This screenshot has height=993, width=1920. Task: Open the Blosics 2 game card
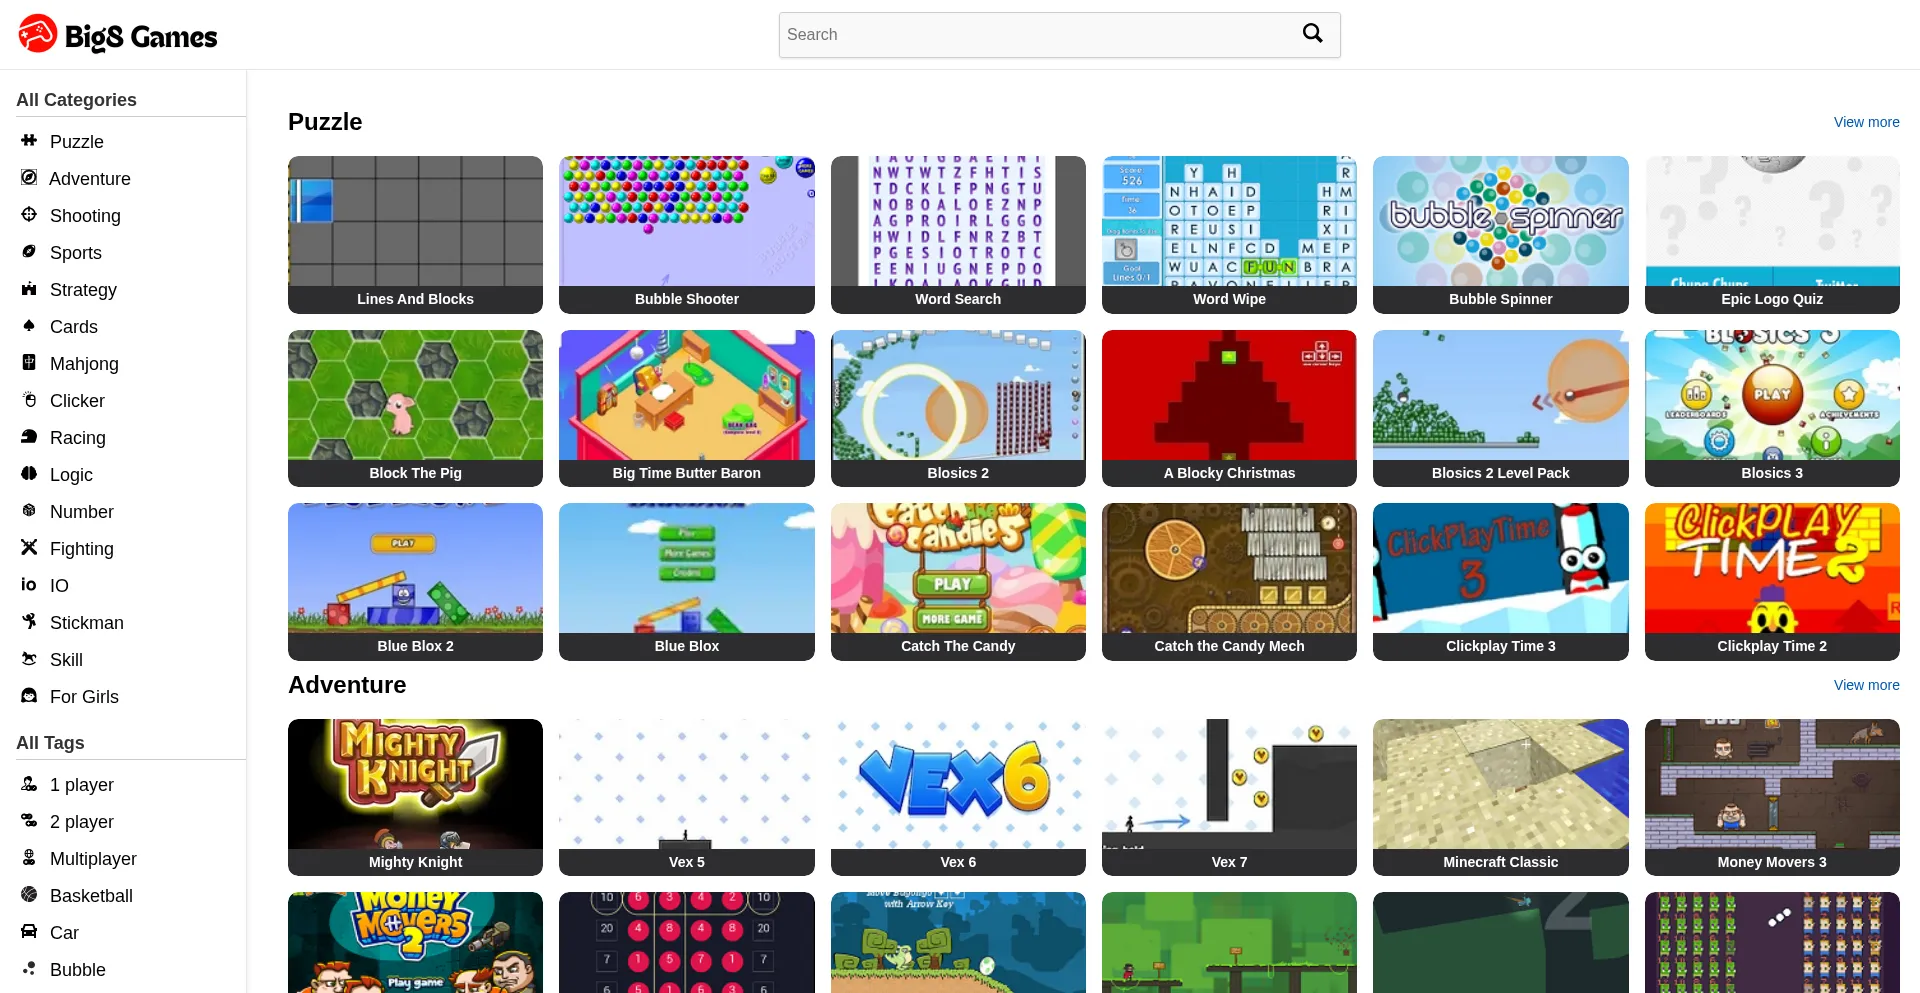pos(958,408)
